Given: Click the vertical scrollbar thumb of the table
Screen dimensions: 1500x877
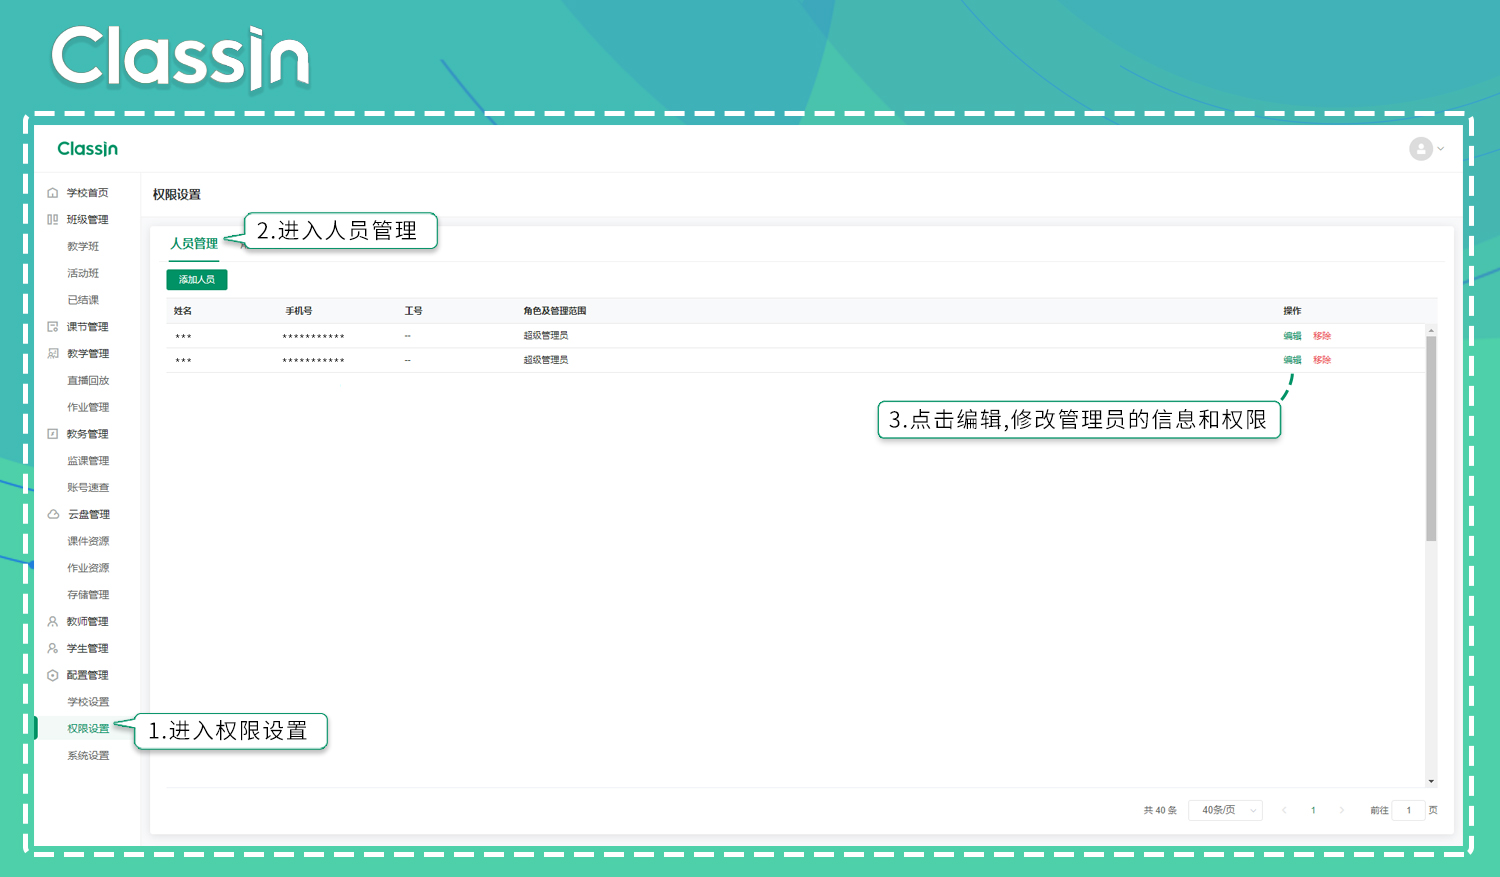Looking at the screenshot, I should tap(1431, 438).
